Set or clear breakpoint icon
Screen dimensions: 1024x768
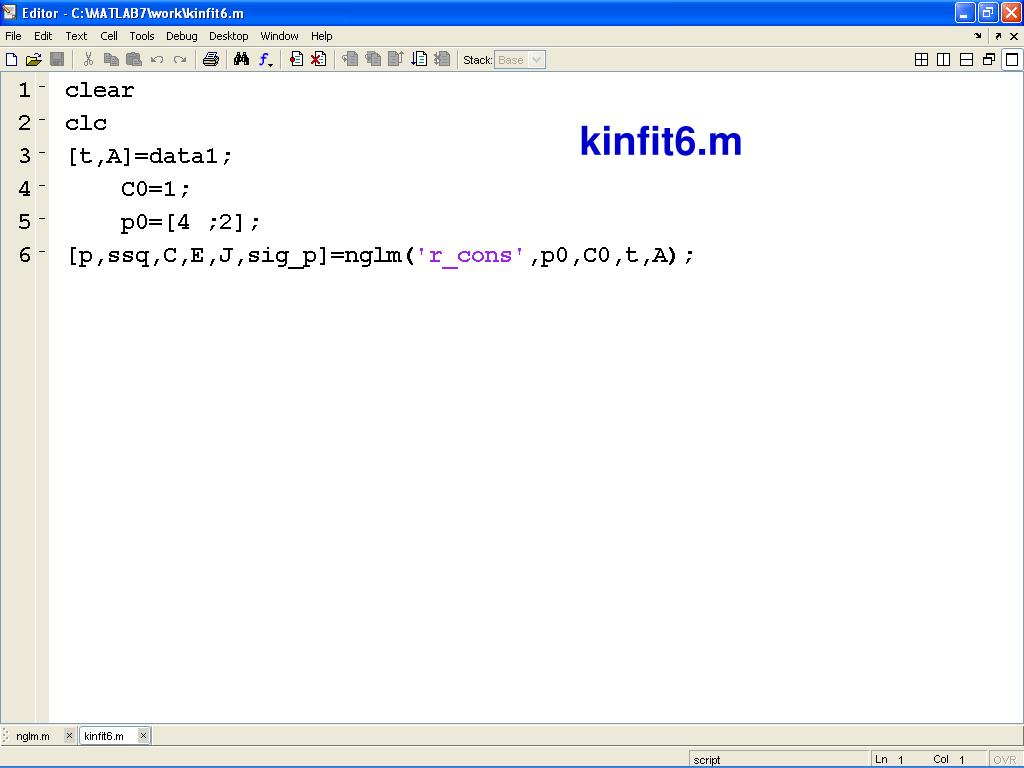tap(296, 60)
